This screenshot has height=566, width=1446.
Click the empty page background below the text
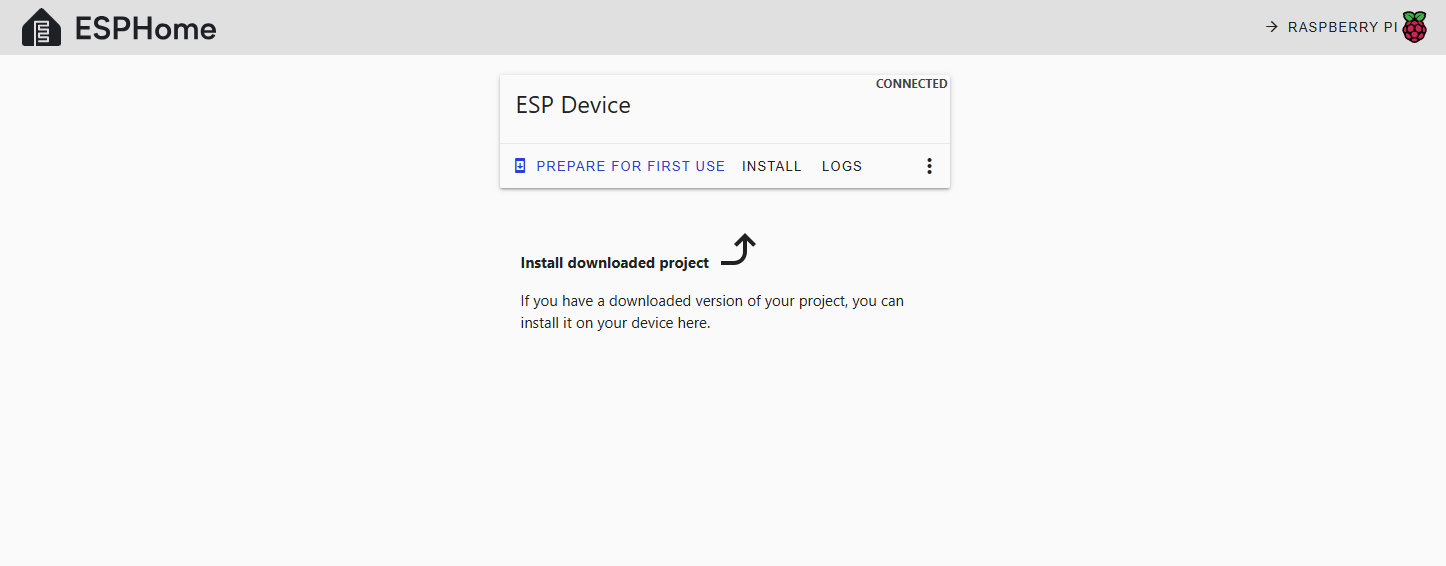(720, 450)
